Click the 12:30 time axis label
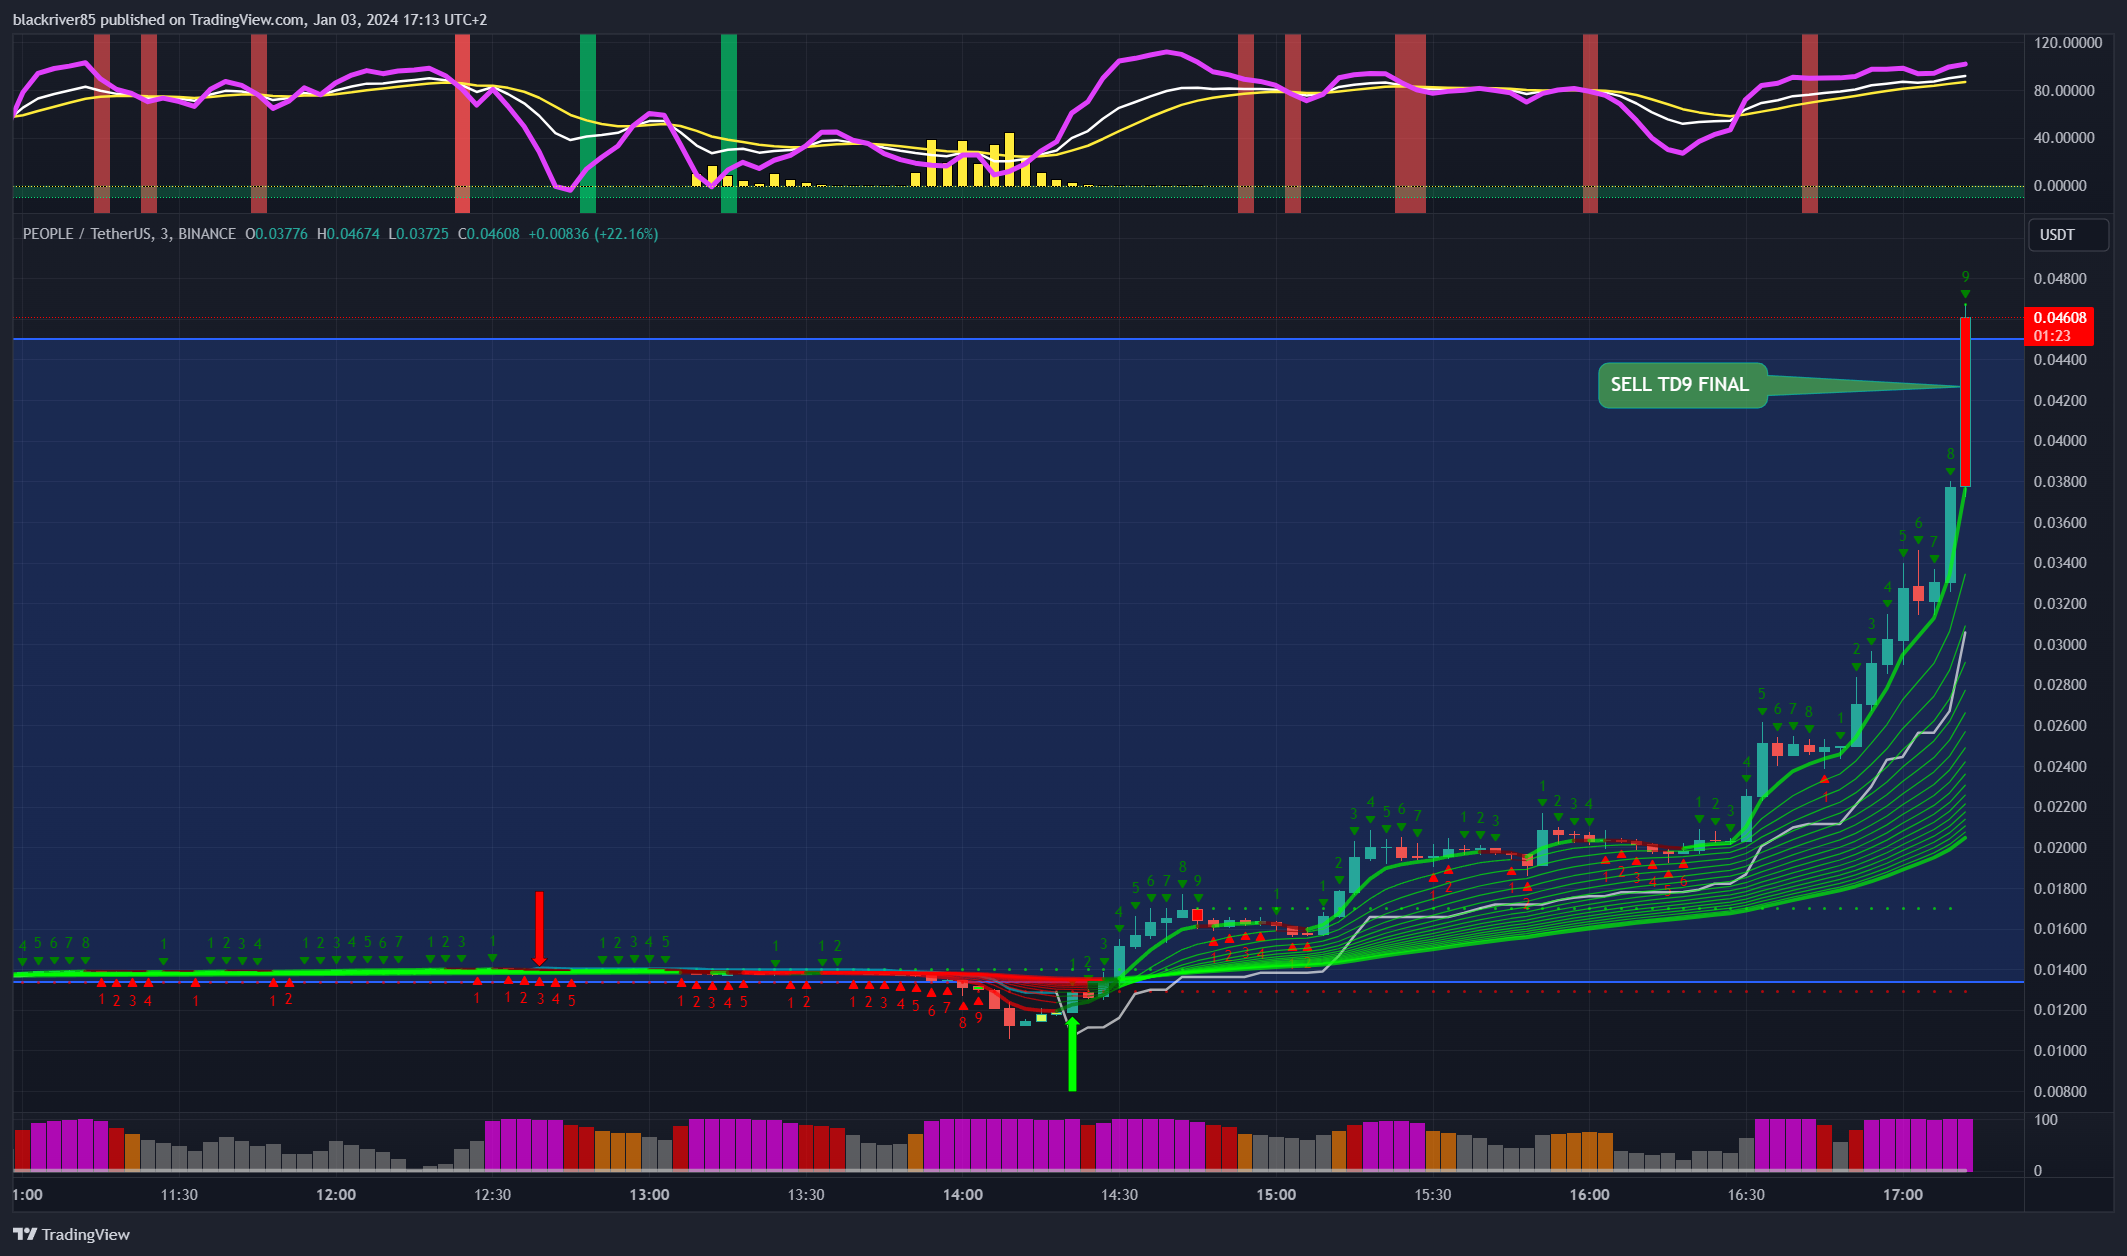2127x1256 pixels. 493,1195
